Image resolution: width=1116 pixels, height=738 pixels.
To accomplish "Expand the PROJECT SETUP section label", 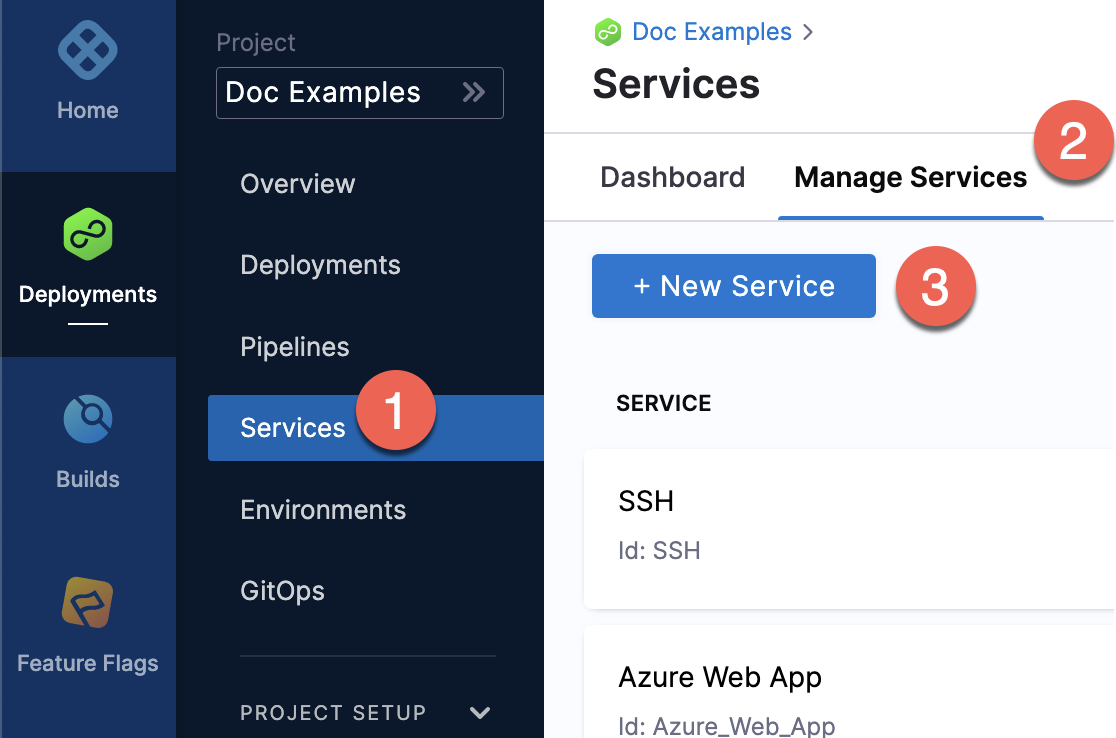I will [333, 713].
